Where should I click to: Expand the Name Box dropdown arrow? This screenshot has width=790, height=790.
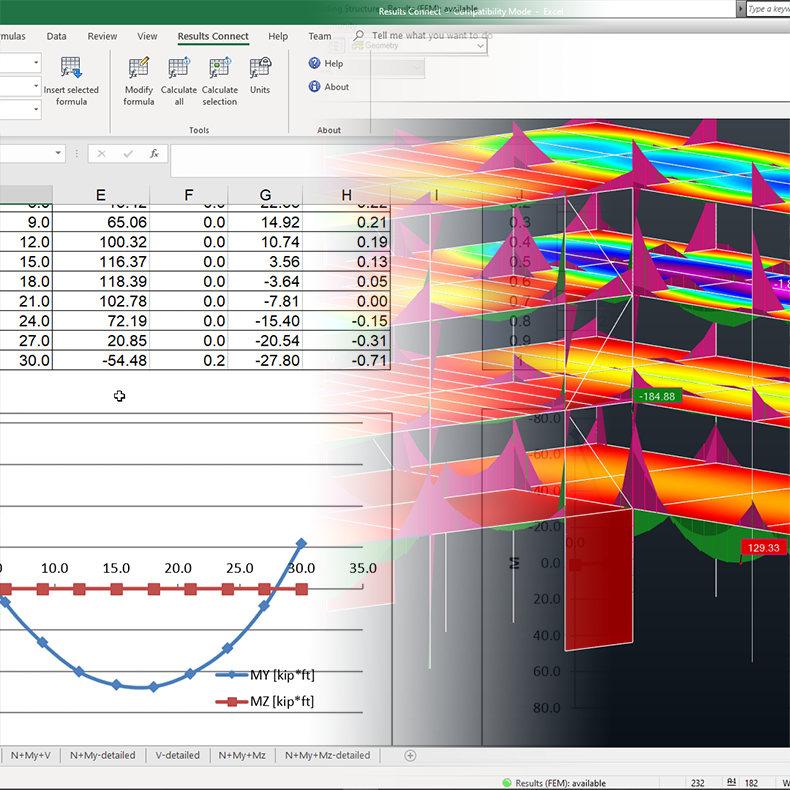tap(59, 154)
